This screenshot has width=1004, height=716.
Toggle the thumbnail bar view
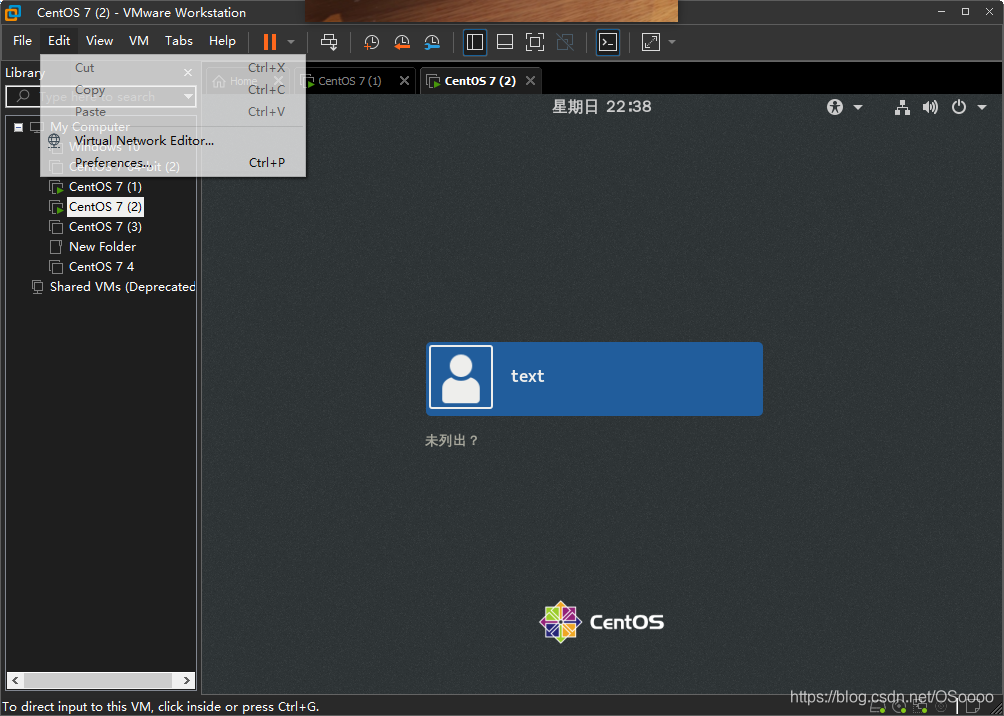505,42
